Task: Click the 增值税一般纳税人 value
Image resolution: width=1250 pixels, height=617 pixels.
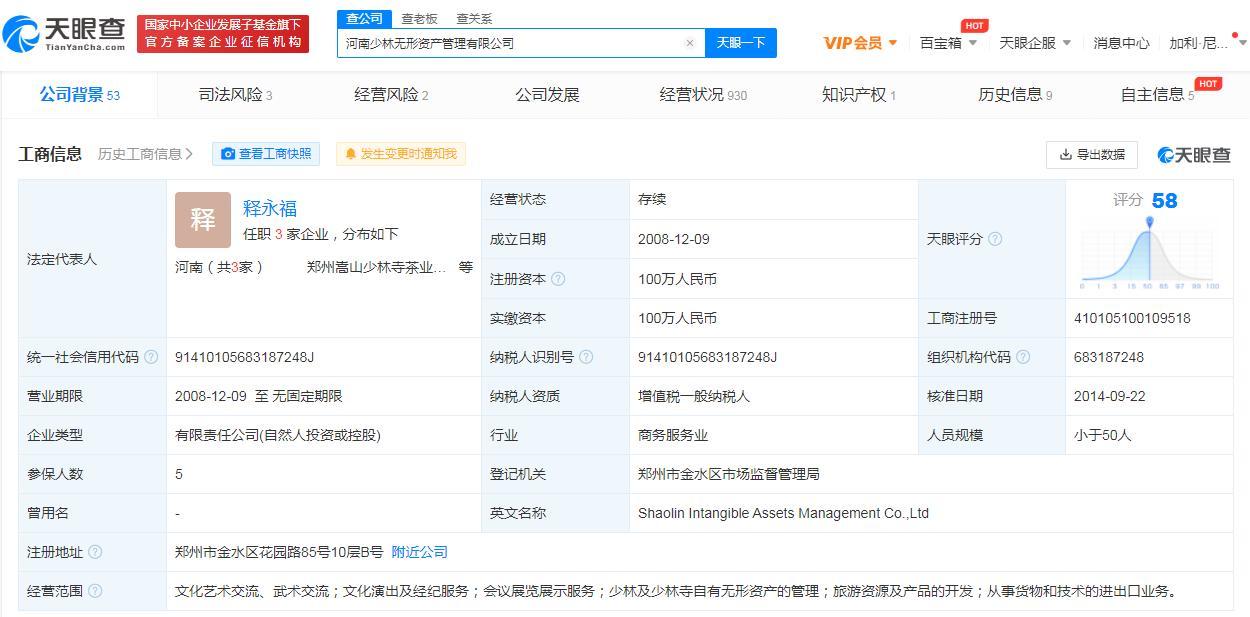Action: (x=694, y=396)
